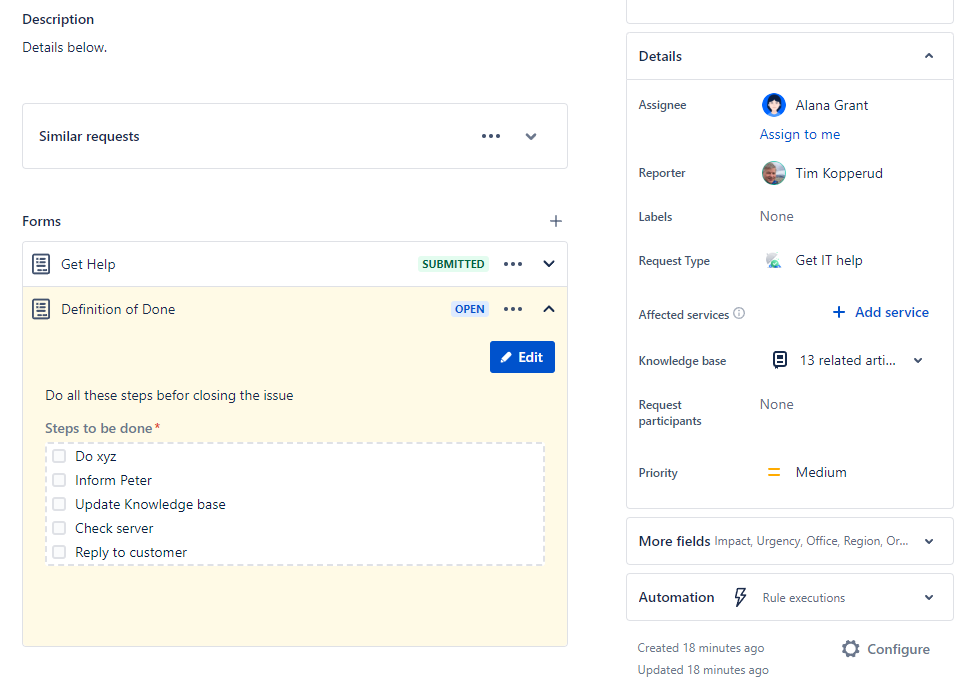Click the Definition of Done title
This screenshot has width=964, height=679.
click(118, 309)
